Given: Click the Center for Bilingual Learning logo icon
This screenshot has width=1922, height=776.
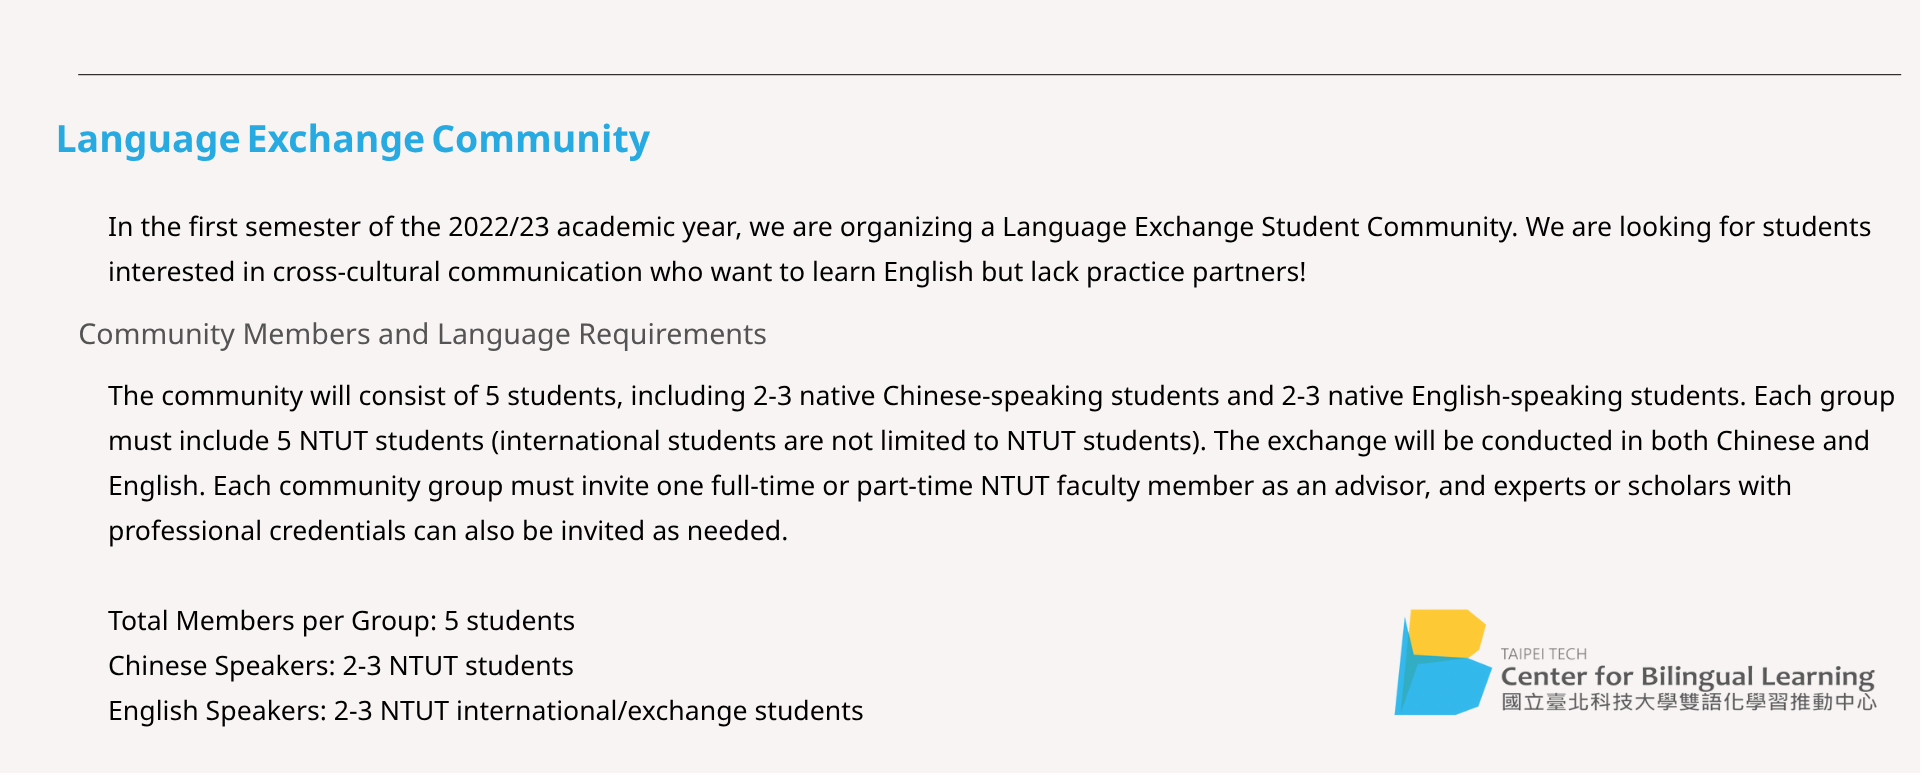Looking at the screenshot, I should click(x=1442, y=662).
